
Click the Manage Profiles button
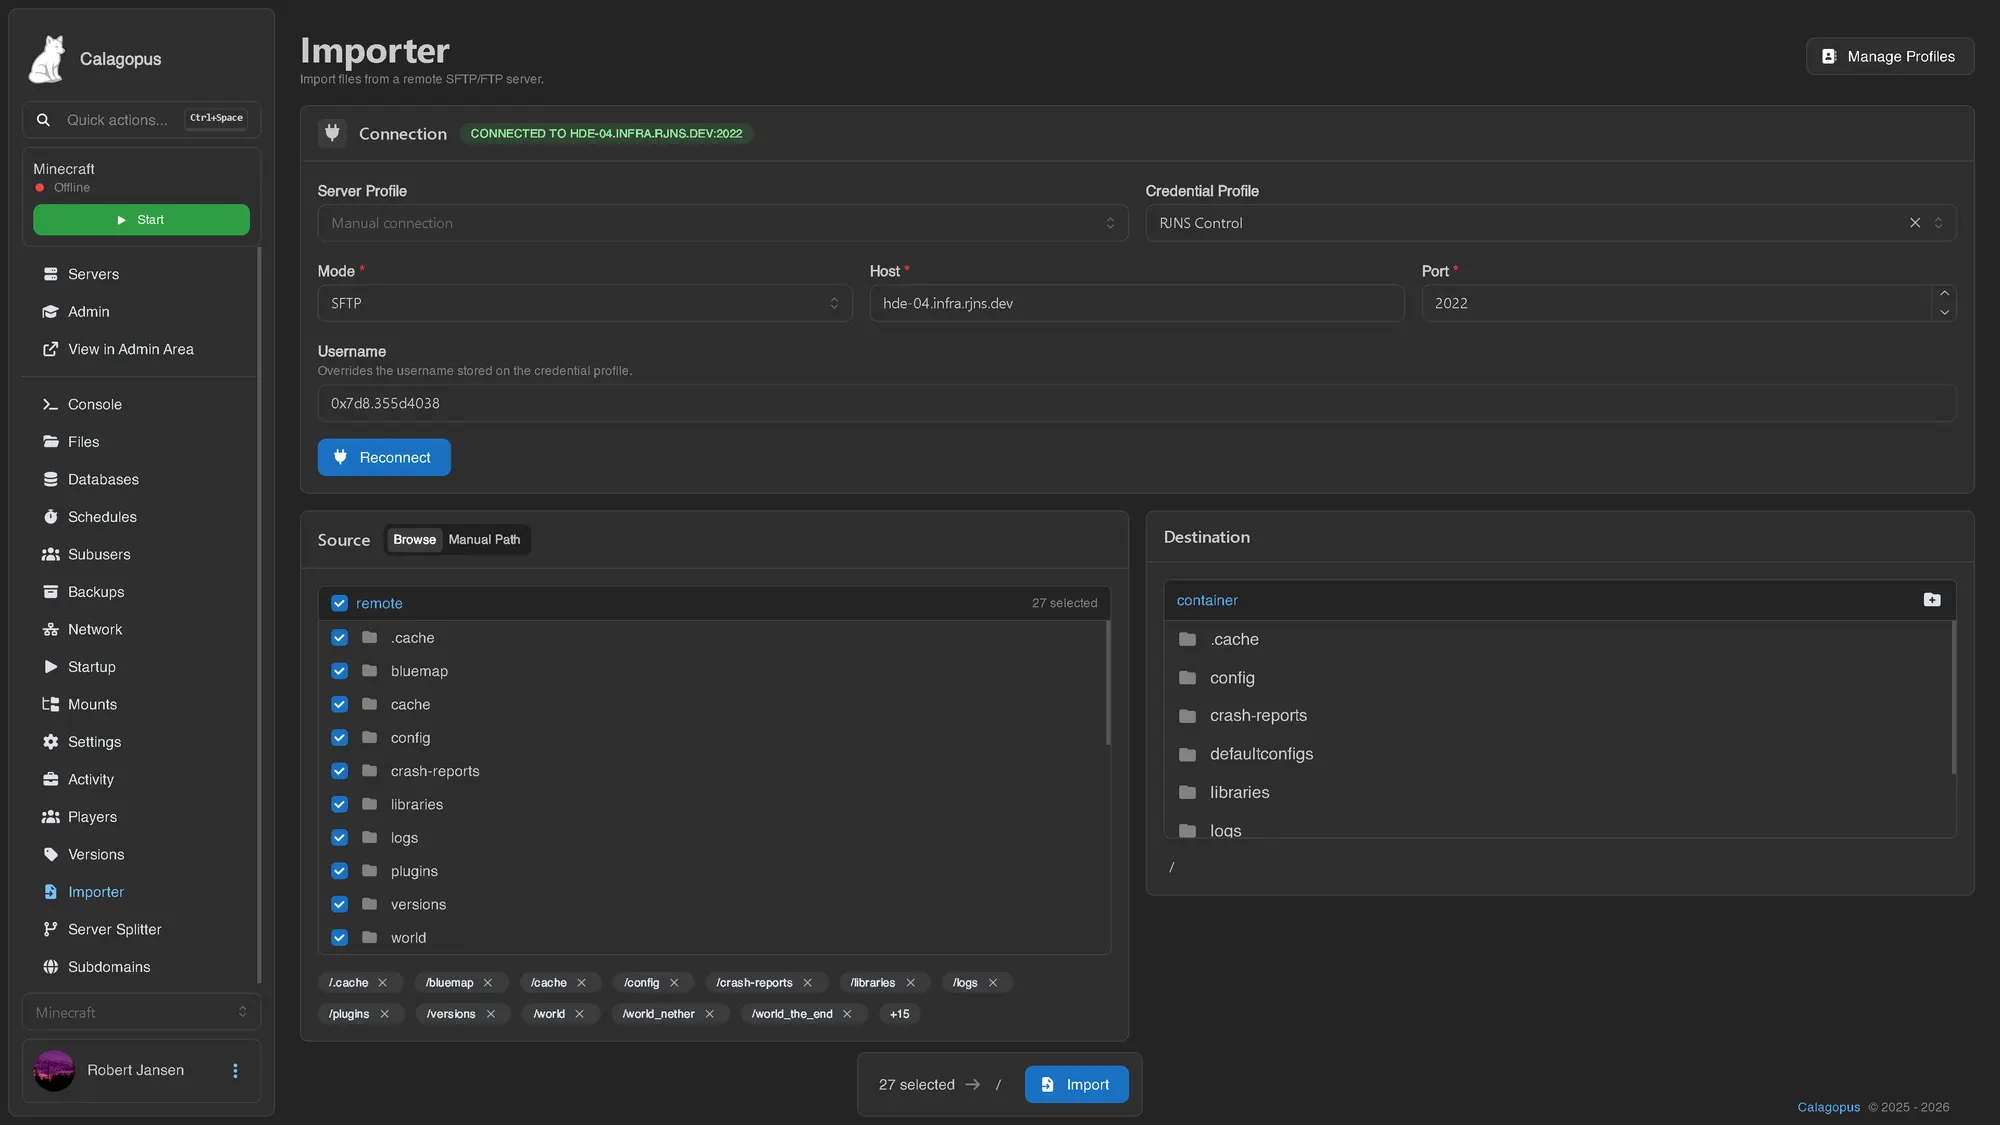click(x=1889, y=57)
